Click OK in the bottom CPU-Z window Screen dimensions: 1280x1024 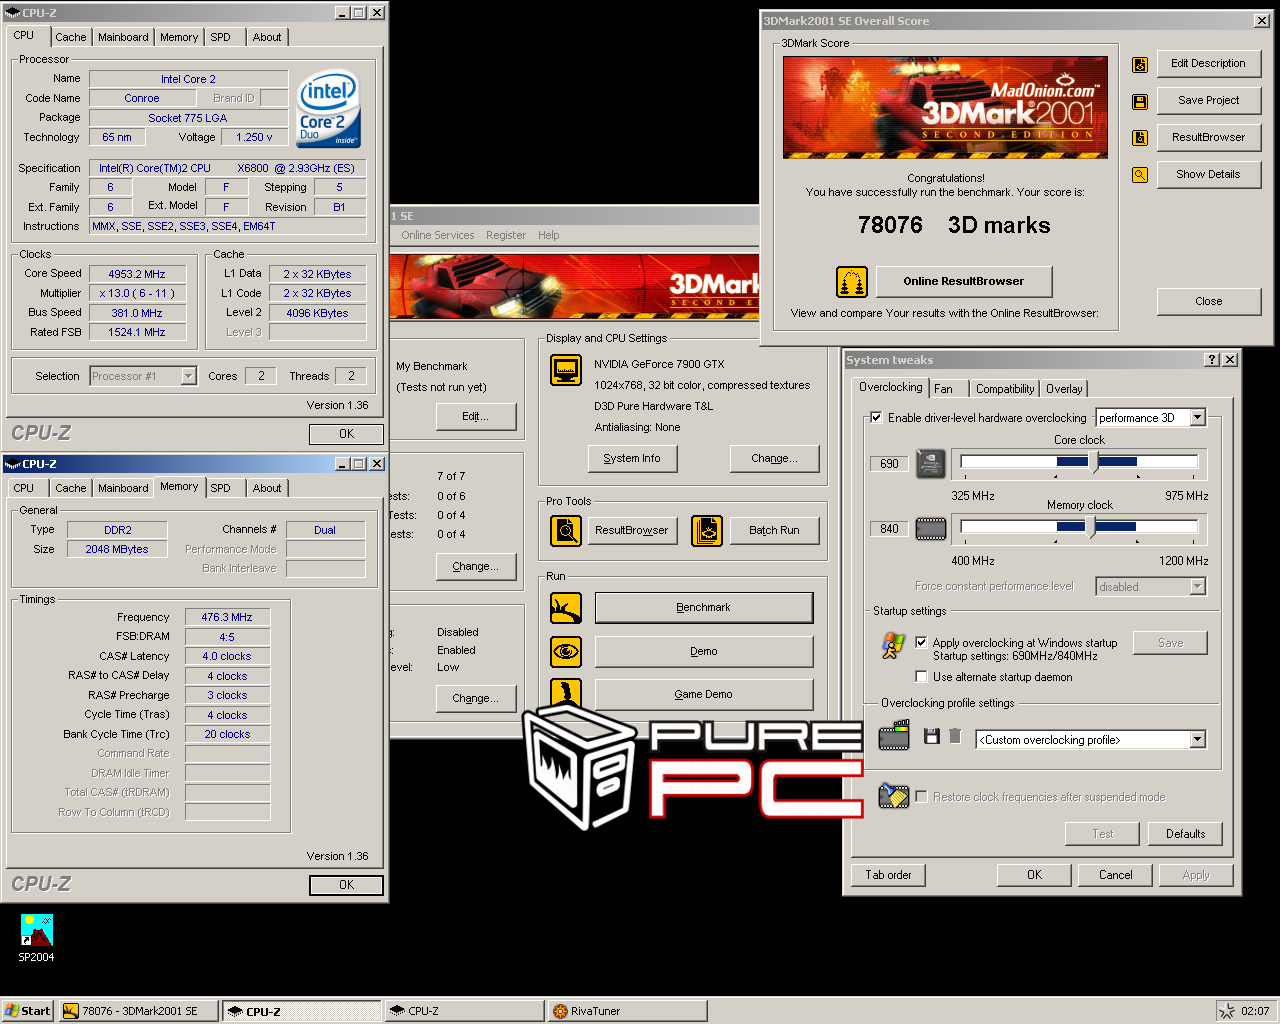point(346,885)
